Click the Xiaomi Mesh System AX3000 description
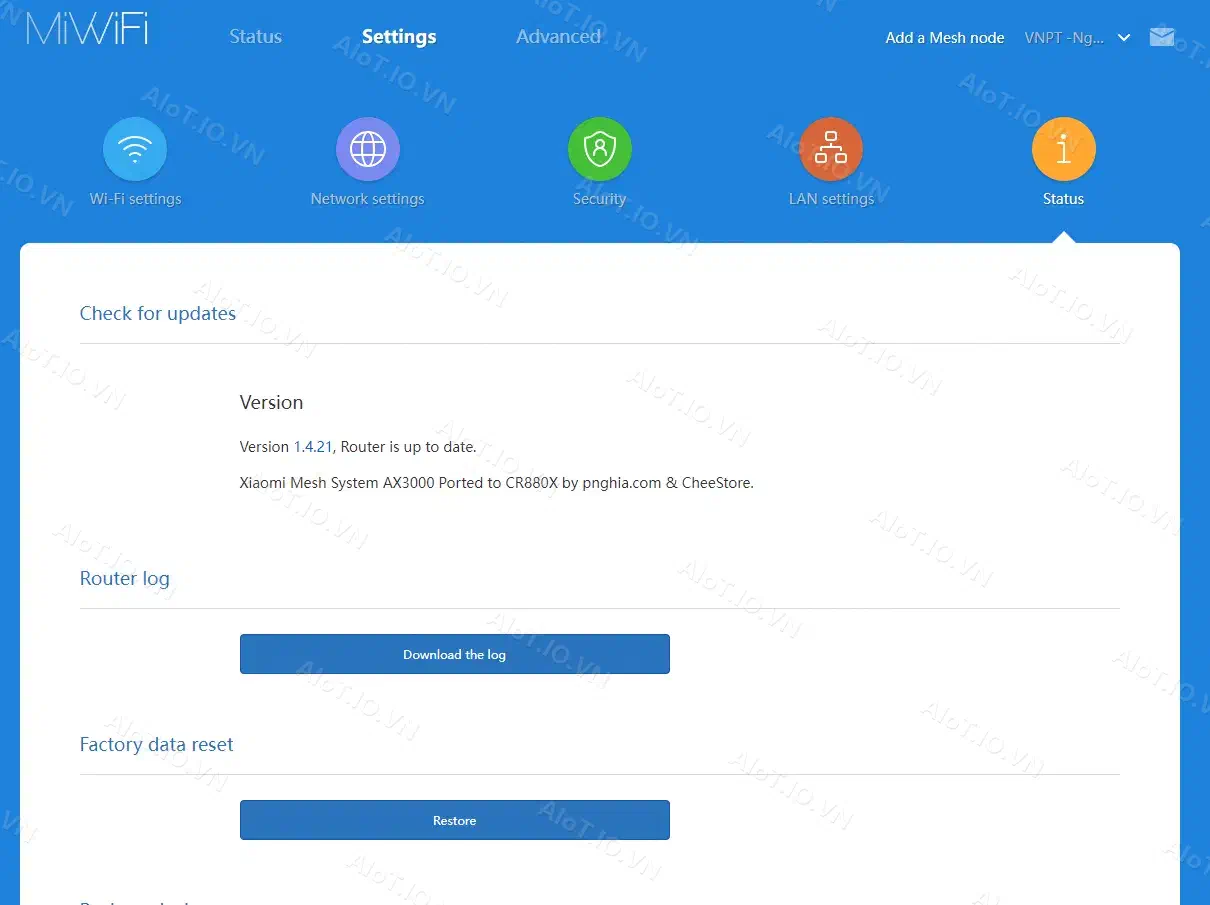This screenshot has width=1210, height=905. click(x=497, y=483)
